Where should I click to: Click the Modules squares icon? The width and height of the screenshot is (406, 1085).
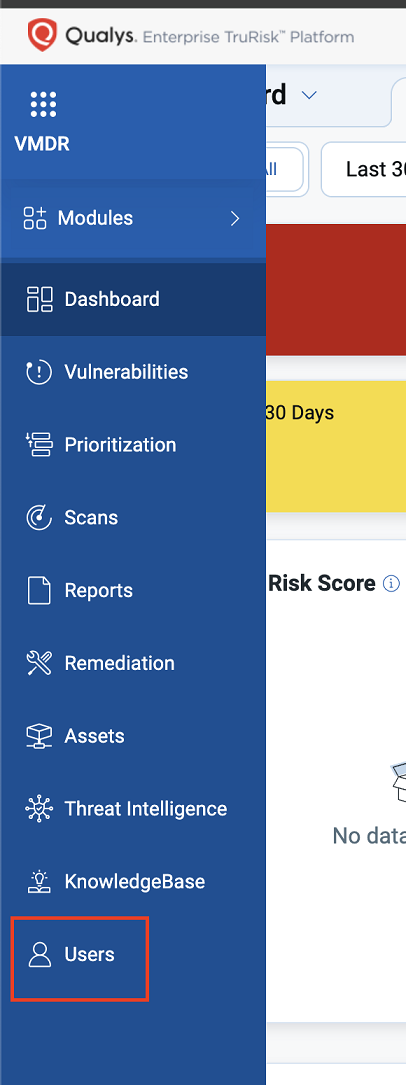click(35, 218)
